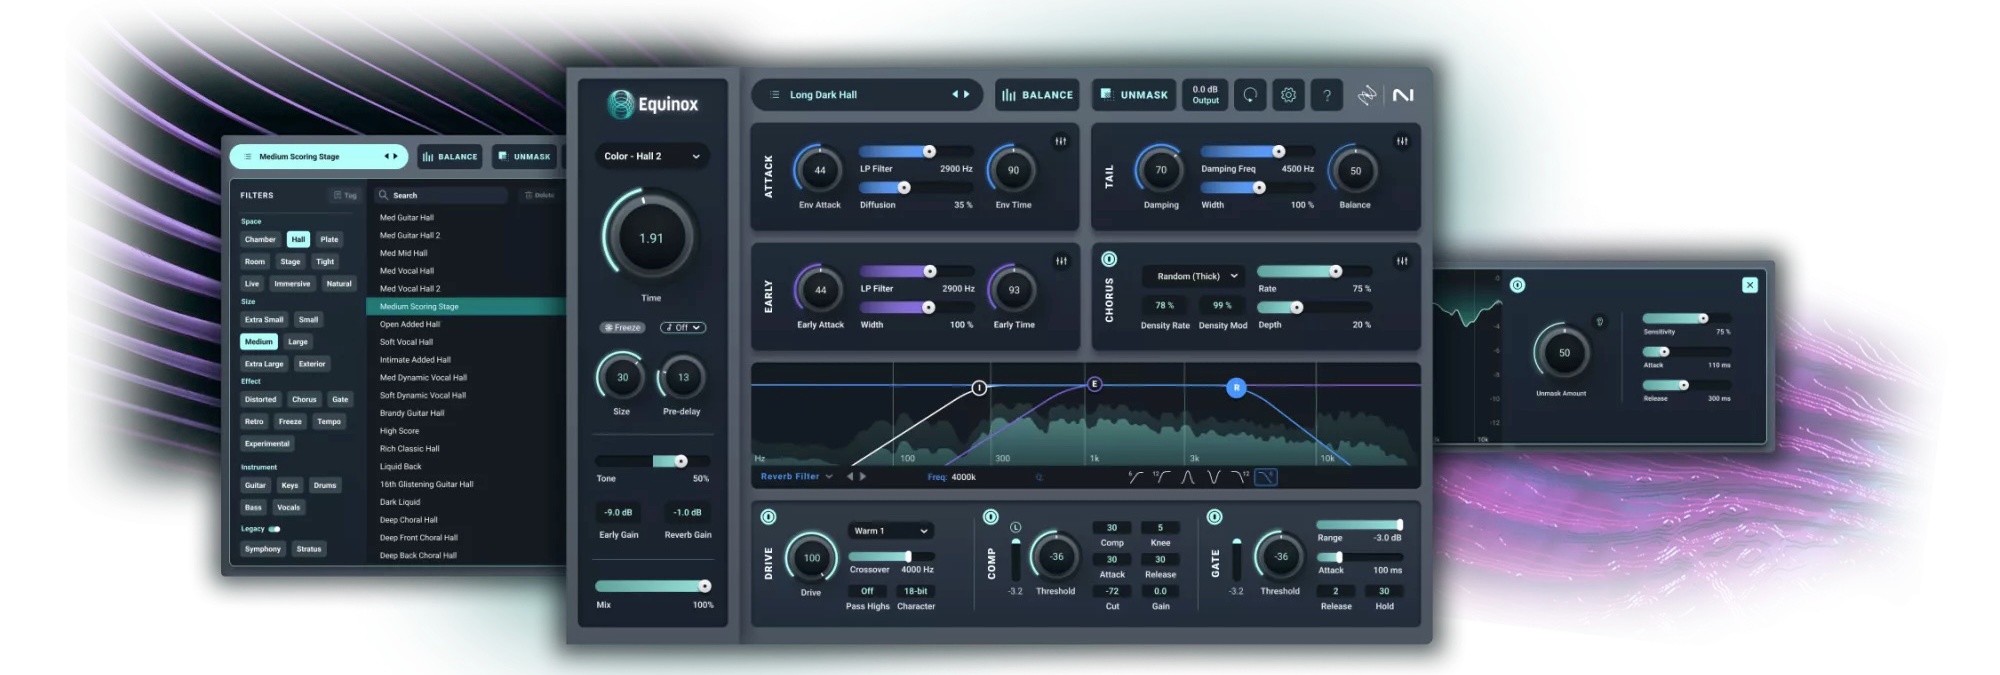Select the 12 dB high-cut filter shape icon

coord(1240,477)
